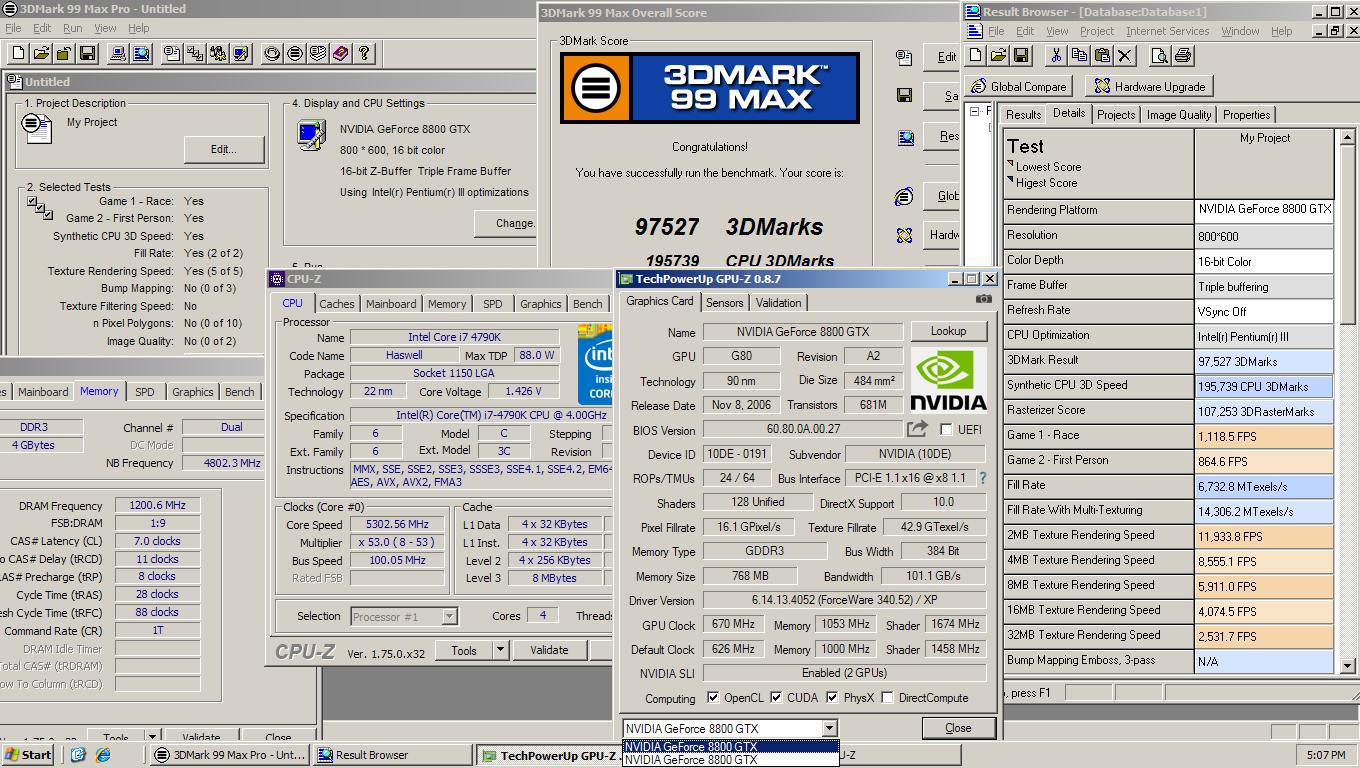Image resolution: width=1360 pixels, height=768 pixels.
Task: Click the Fill Rate row label in Result Browser
Action: click(x=1099, y=485)
